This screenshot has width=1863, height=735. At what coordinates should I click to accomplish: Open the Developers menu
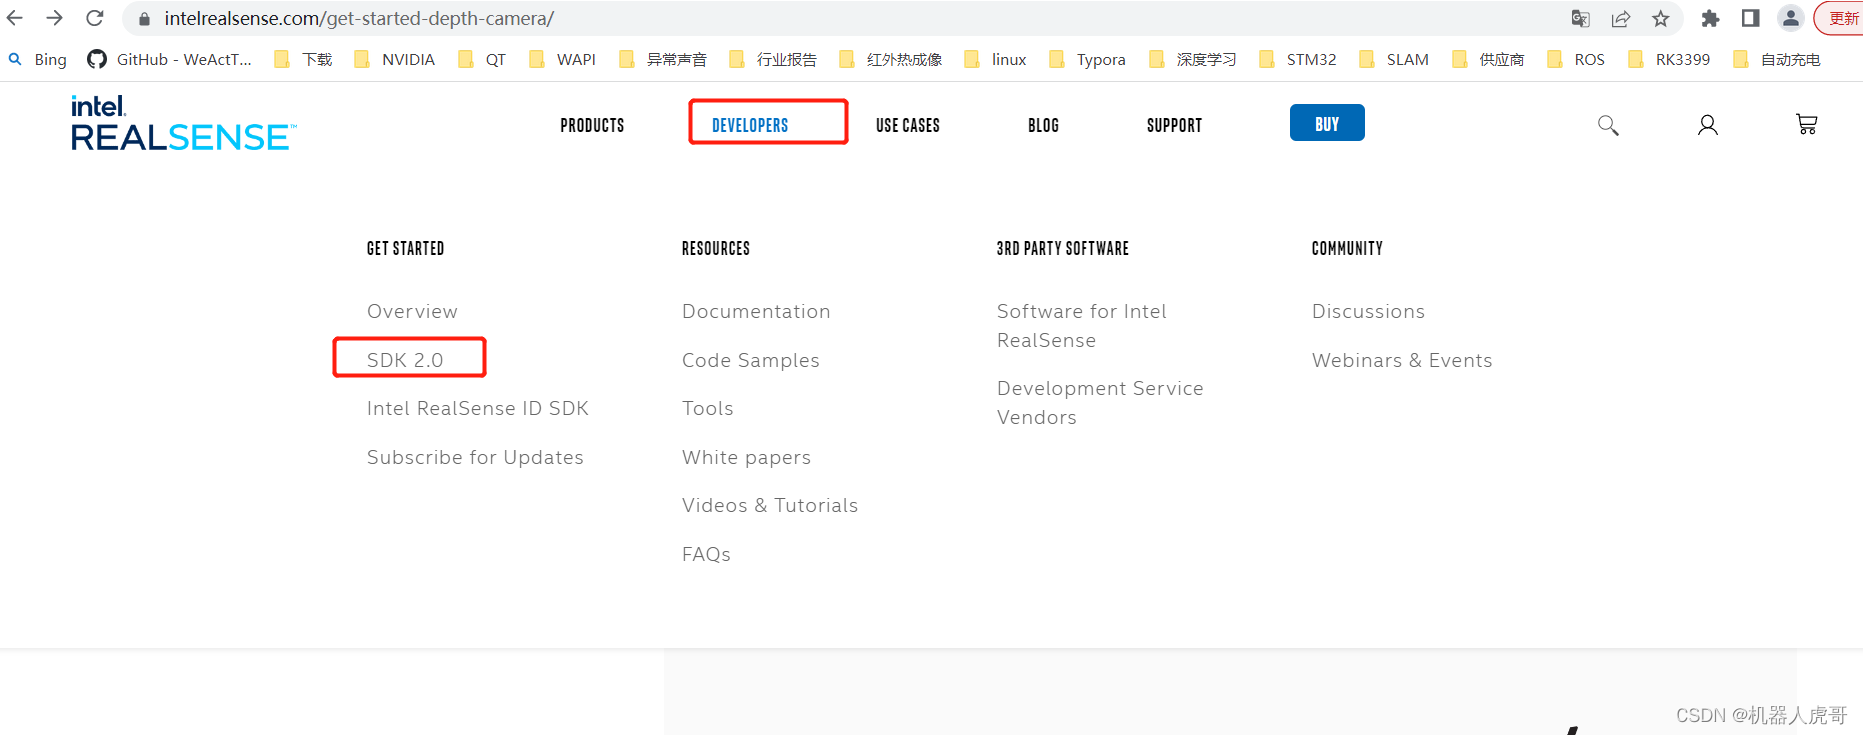(x=750, y=125)
